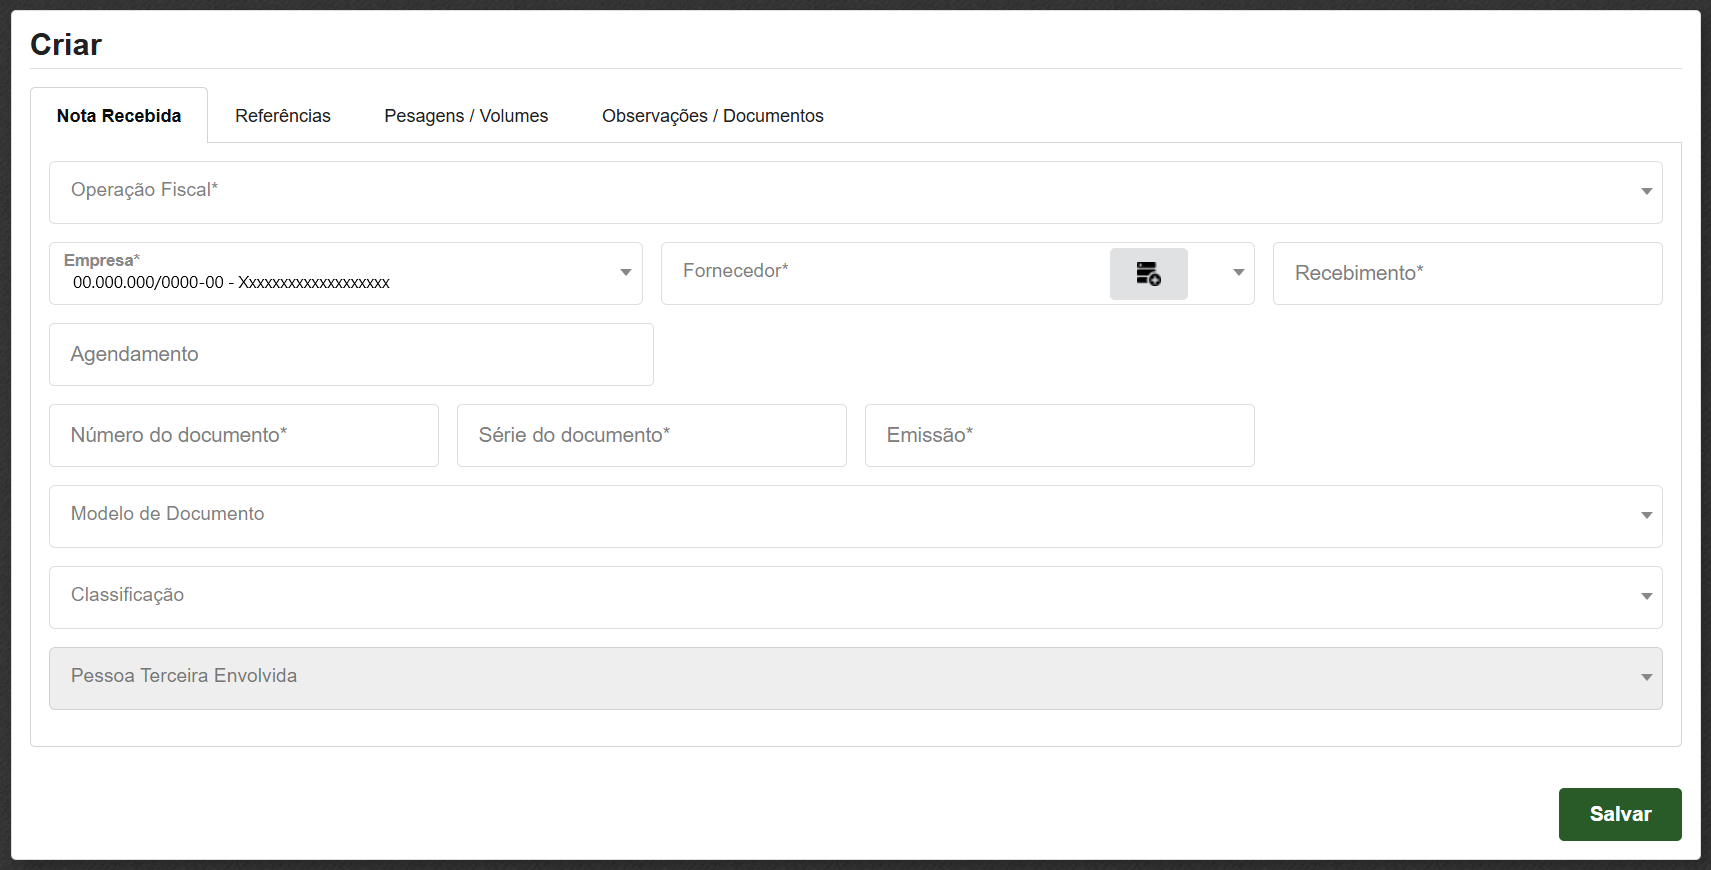The image size is (1711, 870).
Task: Focus the Agendamento input field
Action: tap(351, 354)
